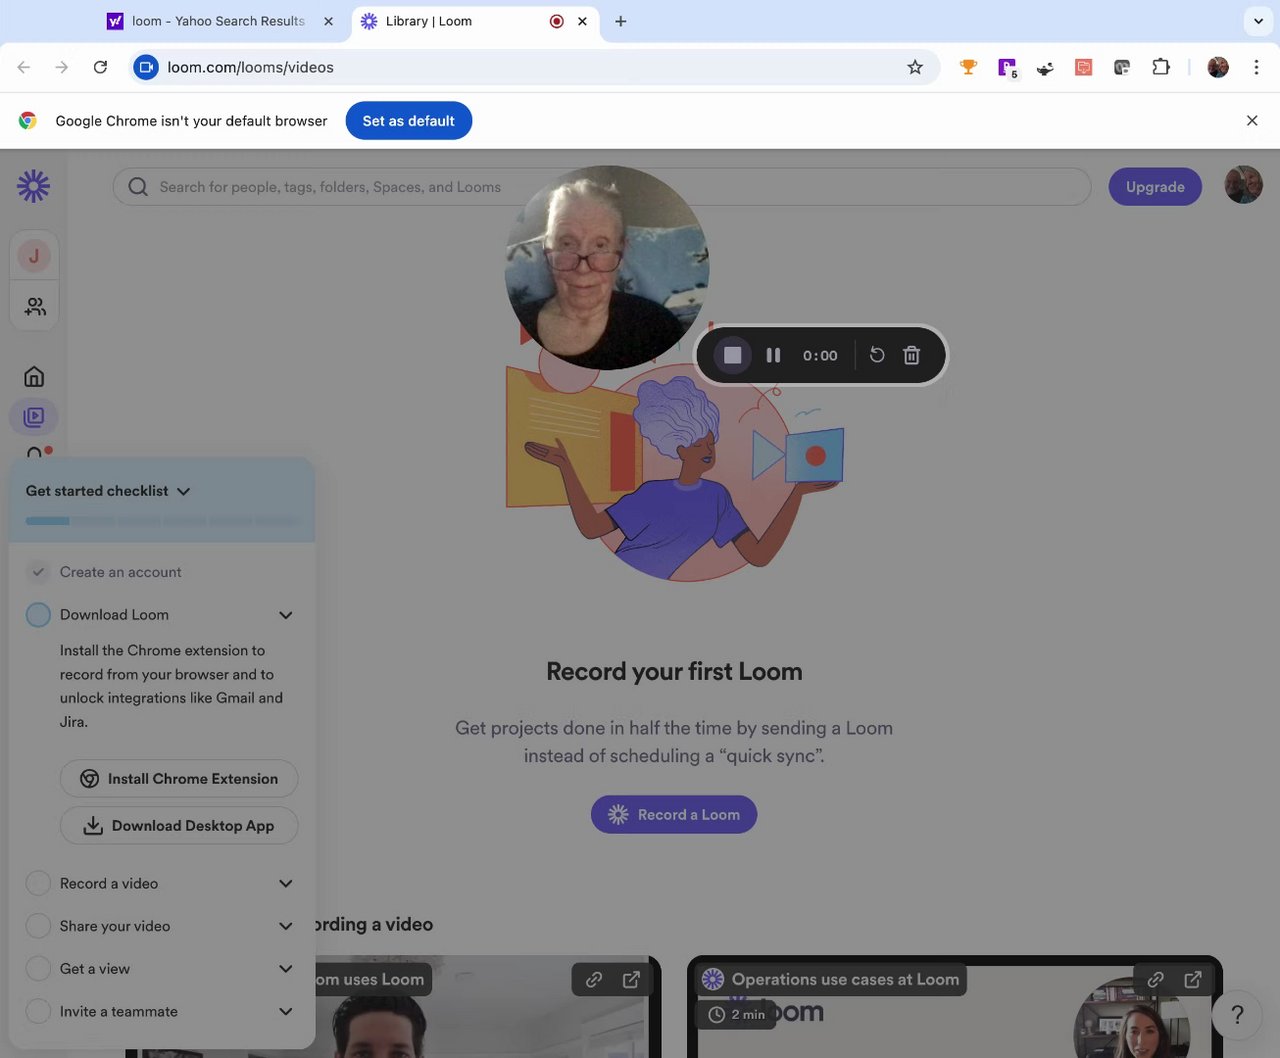Open a new browser tab
The image size is (1280, 1058).
620,21
